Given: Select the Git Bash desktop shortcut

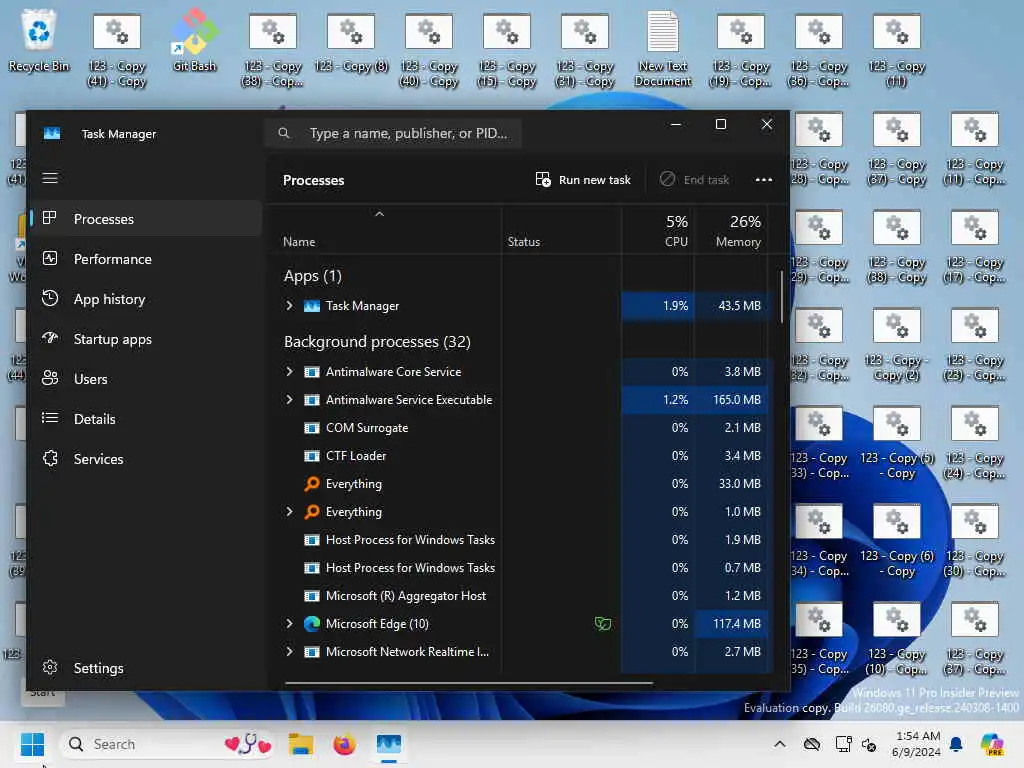Looking at the screenshot, I should coord(194,40).
